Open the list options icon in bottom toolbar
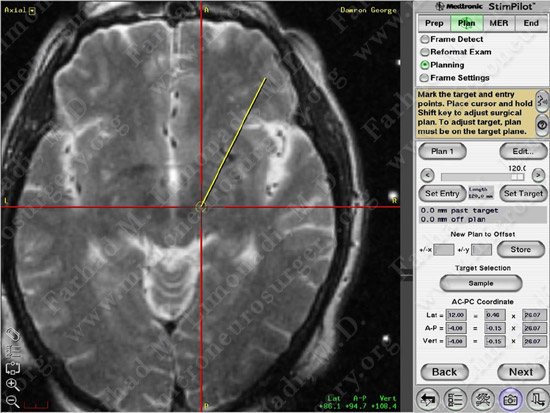 [x=455, y=399]
